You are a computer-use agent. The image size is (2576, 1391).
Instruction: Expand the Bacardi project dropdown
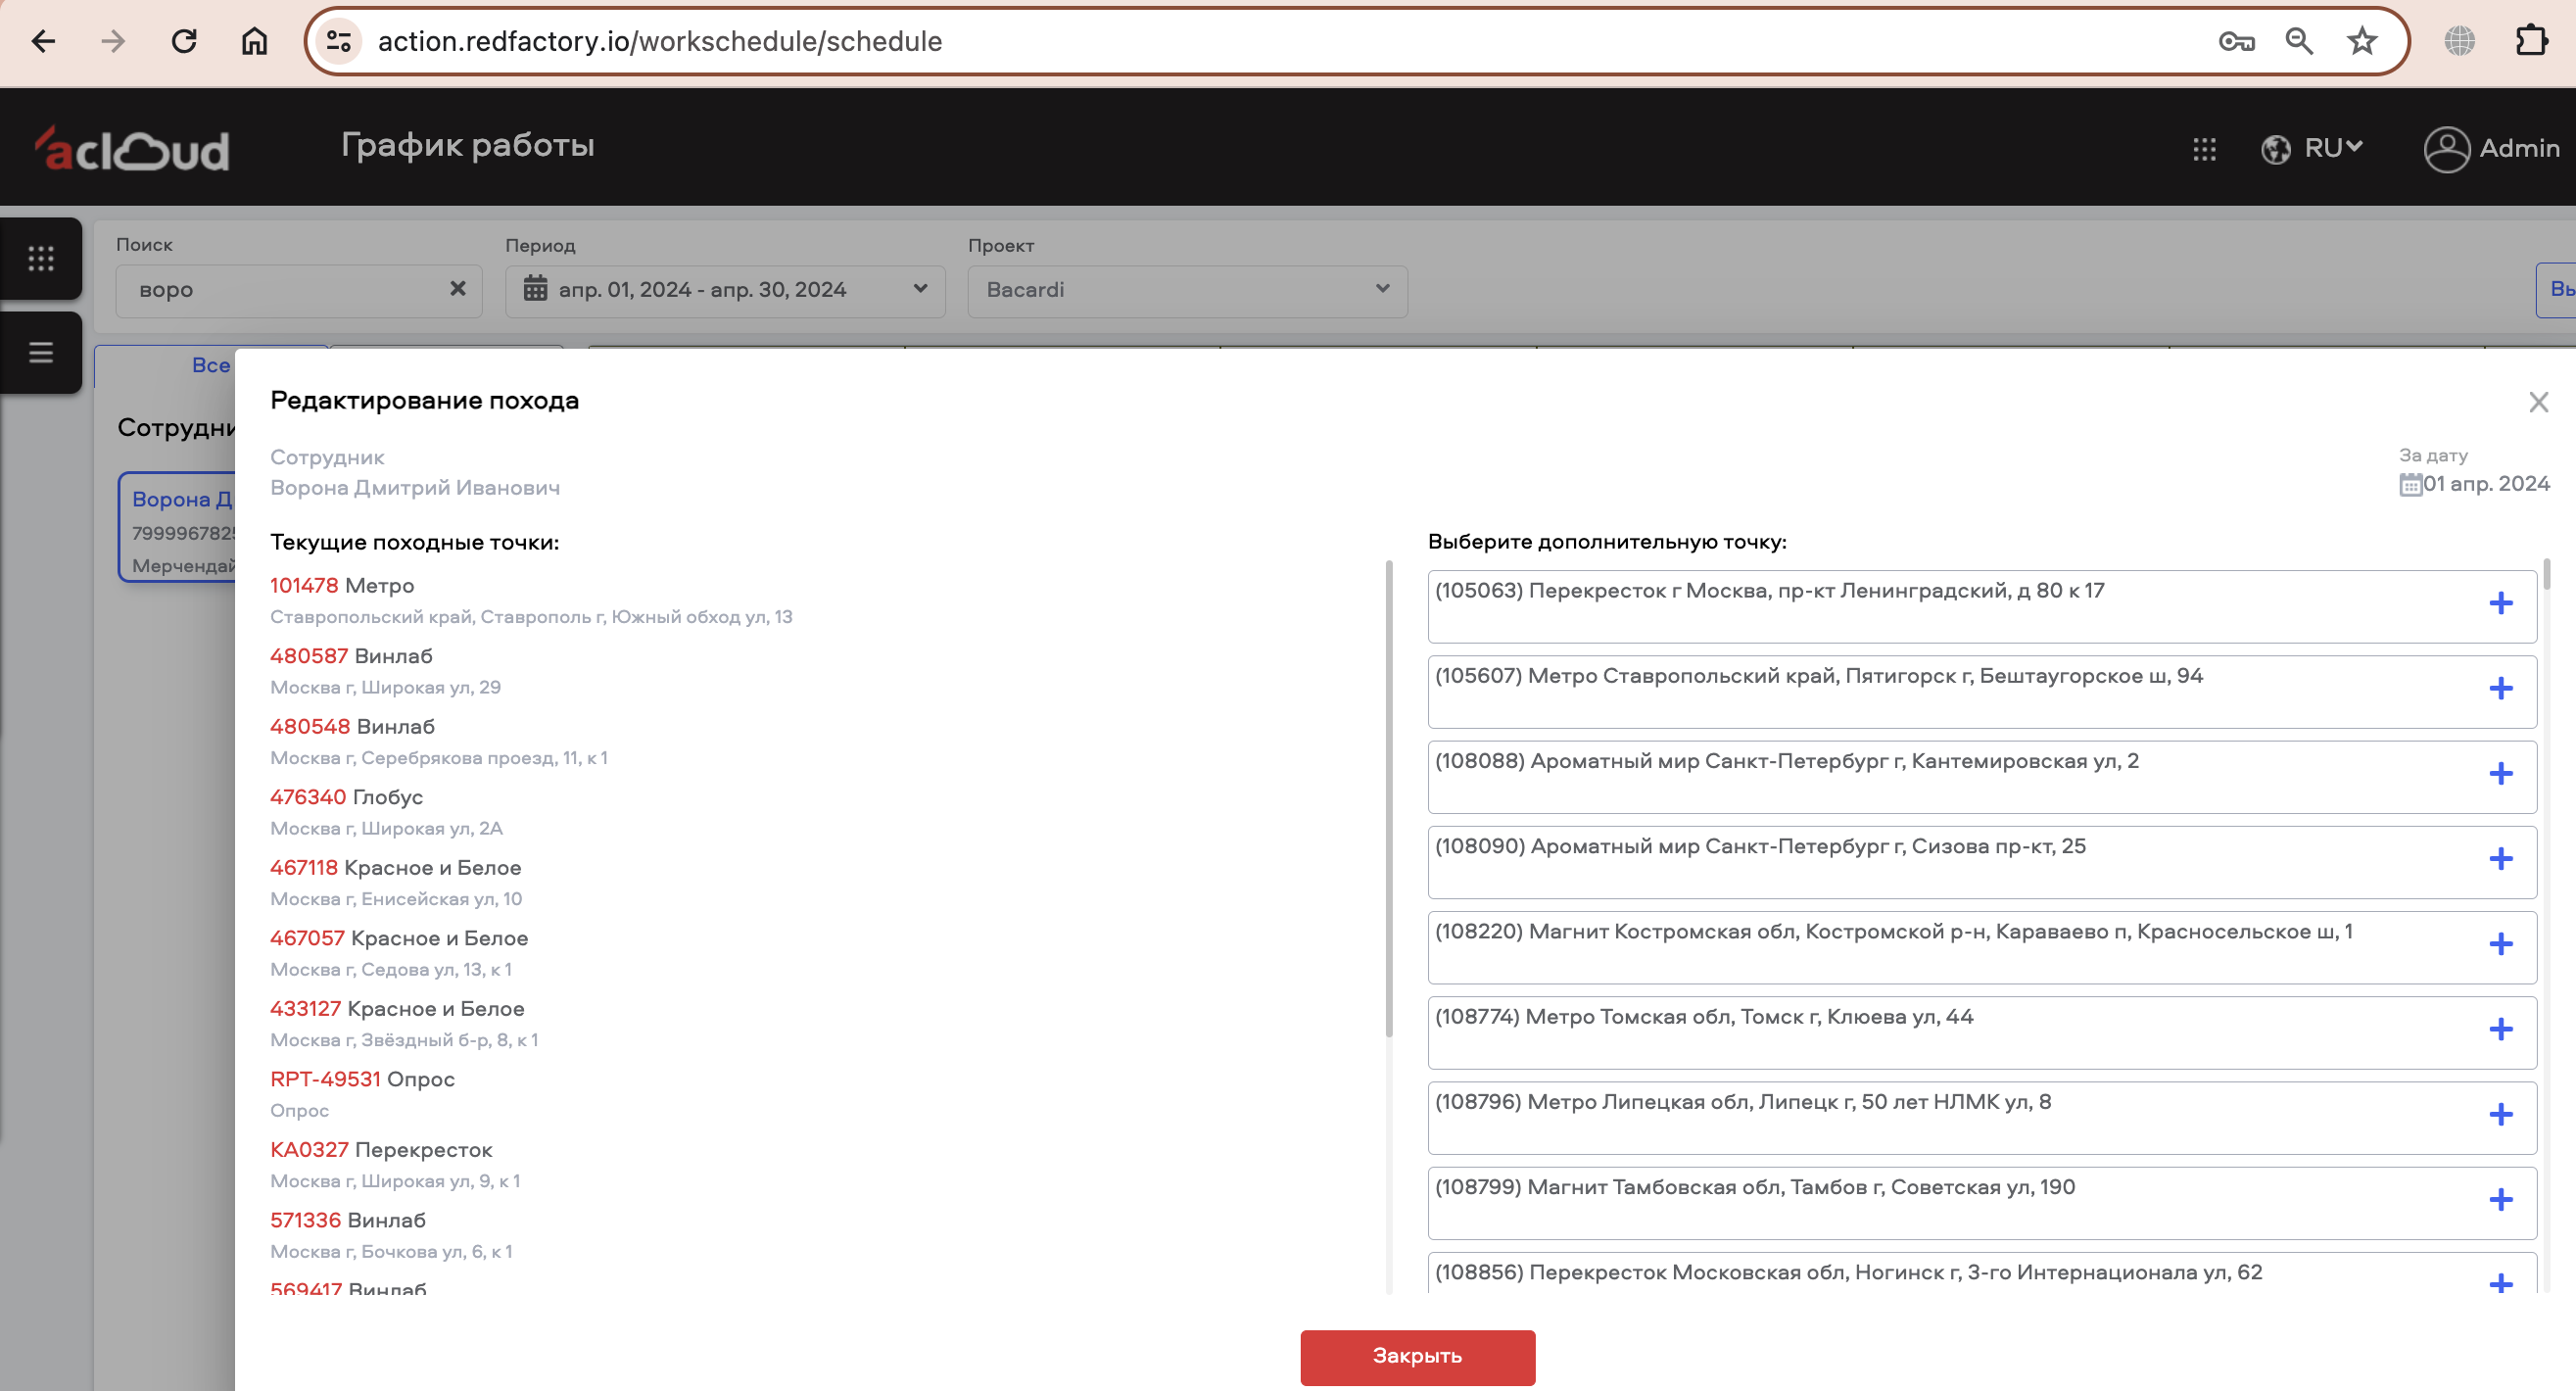point(1187,290)
